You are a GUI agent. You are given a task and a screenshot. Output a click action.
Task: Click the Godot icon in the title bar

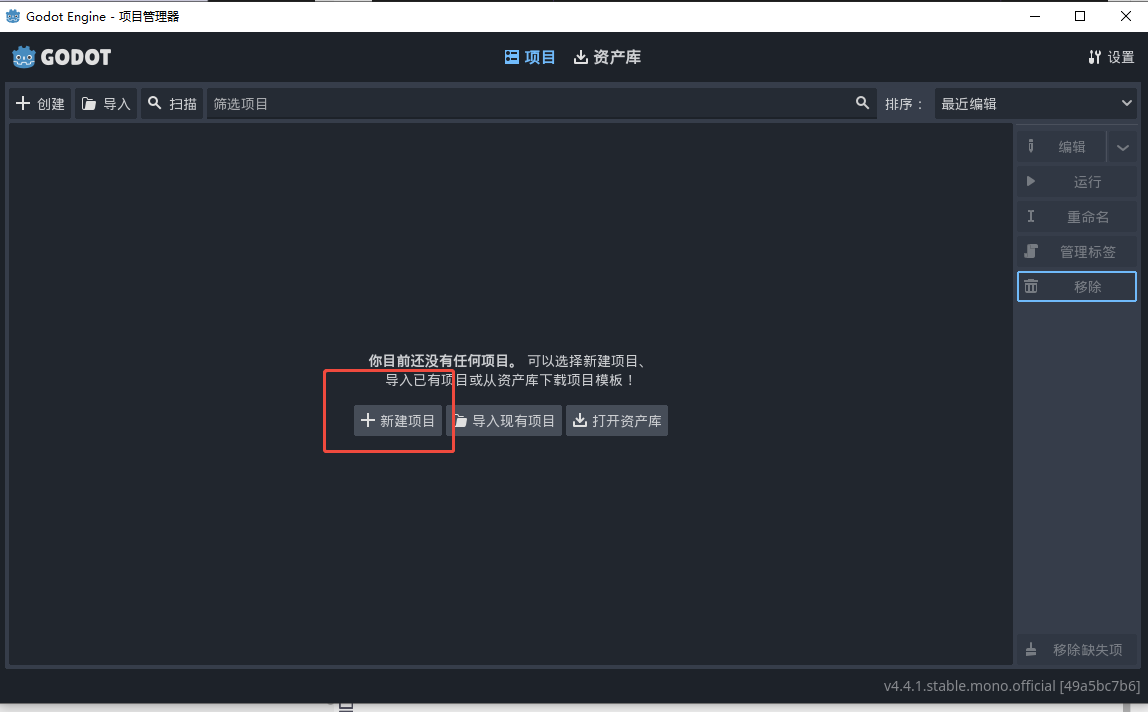[13, 16]
